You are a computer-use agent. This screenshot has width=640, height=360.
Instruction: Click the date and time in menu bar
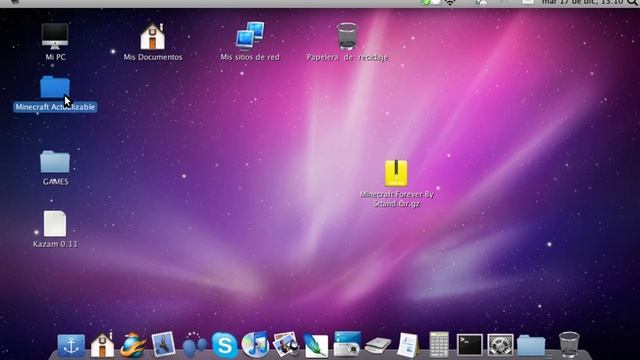(x=582, y=2)
